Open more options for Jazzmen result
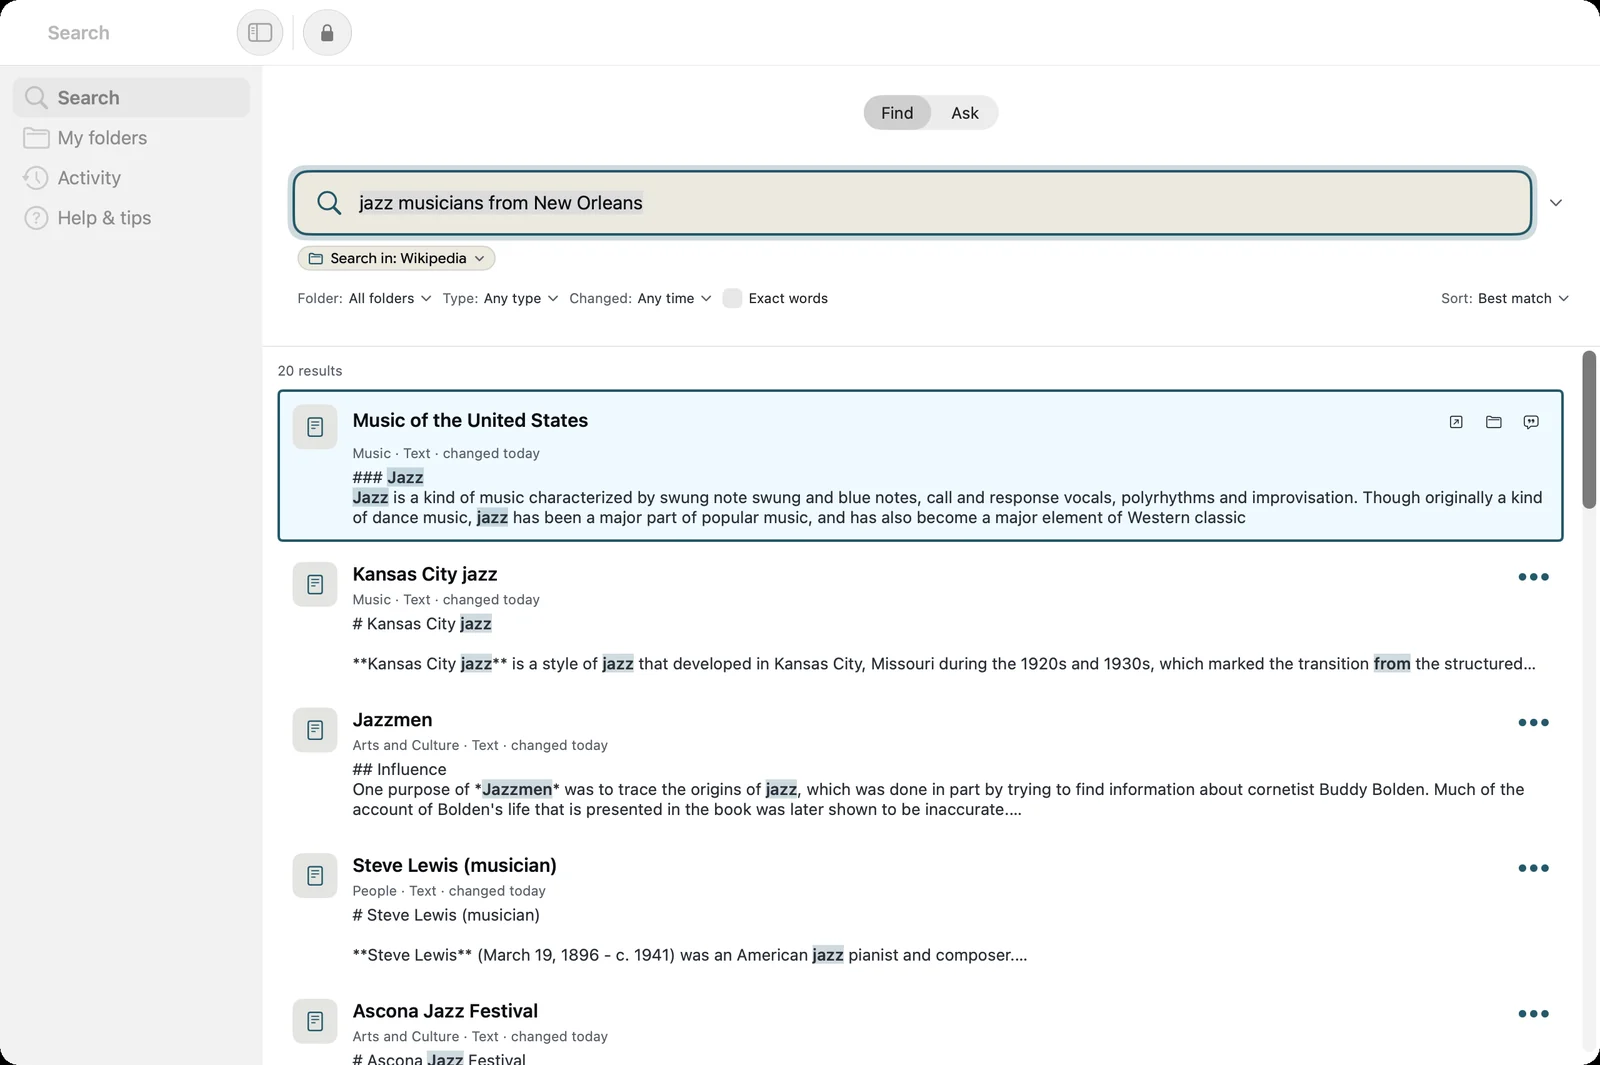The height and width of the screenshot is (1065, 1600). point(1533,723)
